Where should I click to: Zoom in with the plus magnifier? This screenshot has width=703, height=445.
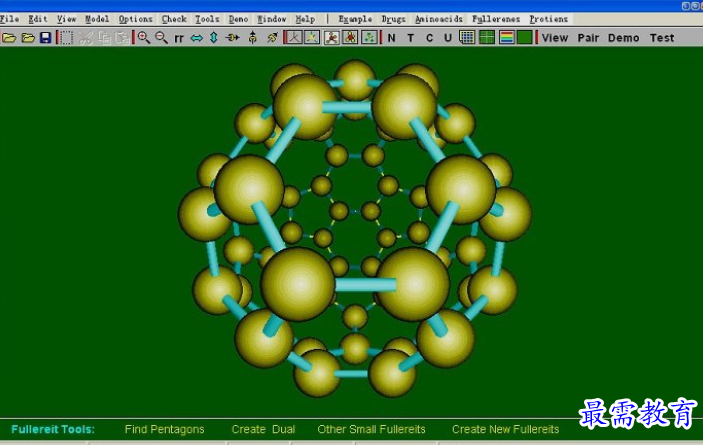point(143,38)
